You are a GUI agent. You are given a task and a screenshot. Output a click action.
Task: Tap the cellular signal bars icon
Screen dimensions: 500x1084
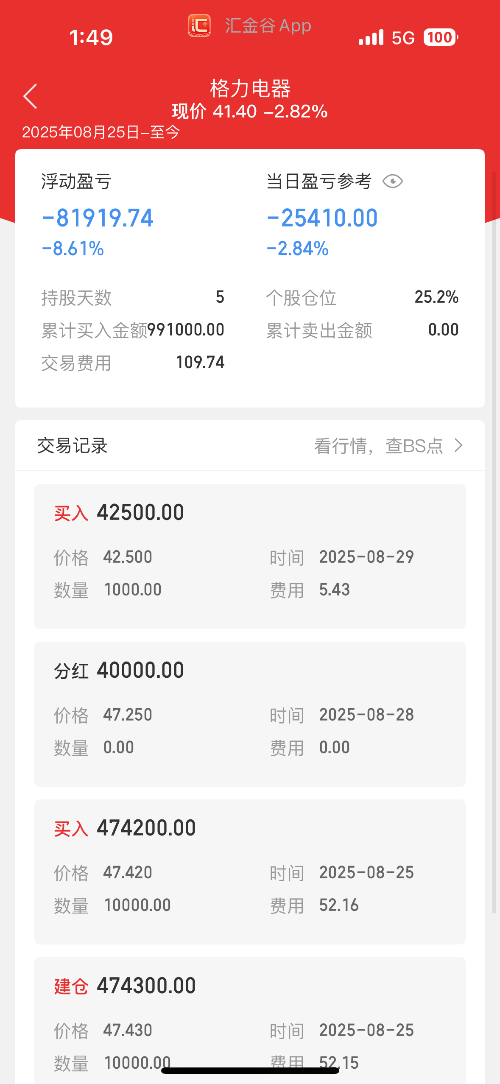tap(371, 37)
